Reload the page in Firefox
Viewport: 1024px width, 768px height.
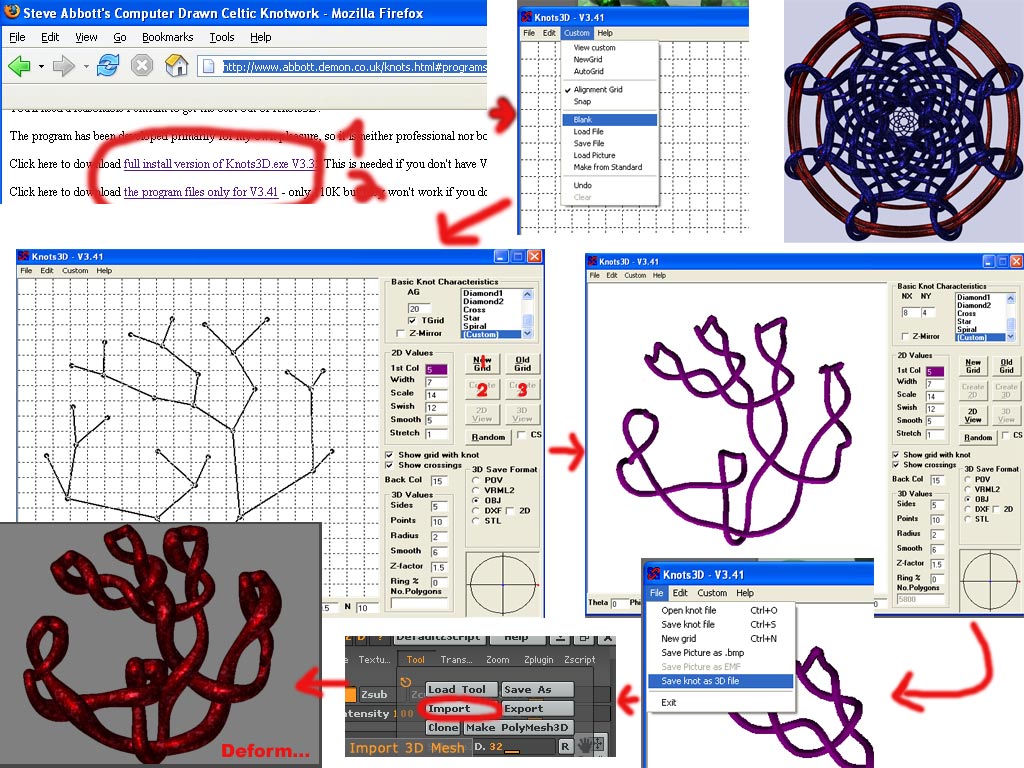108,66
